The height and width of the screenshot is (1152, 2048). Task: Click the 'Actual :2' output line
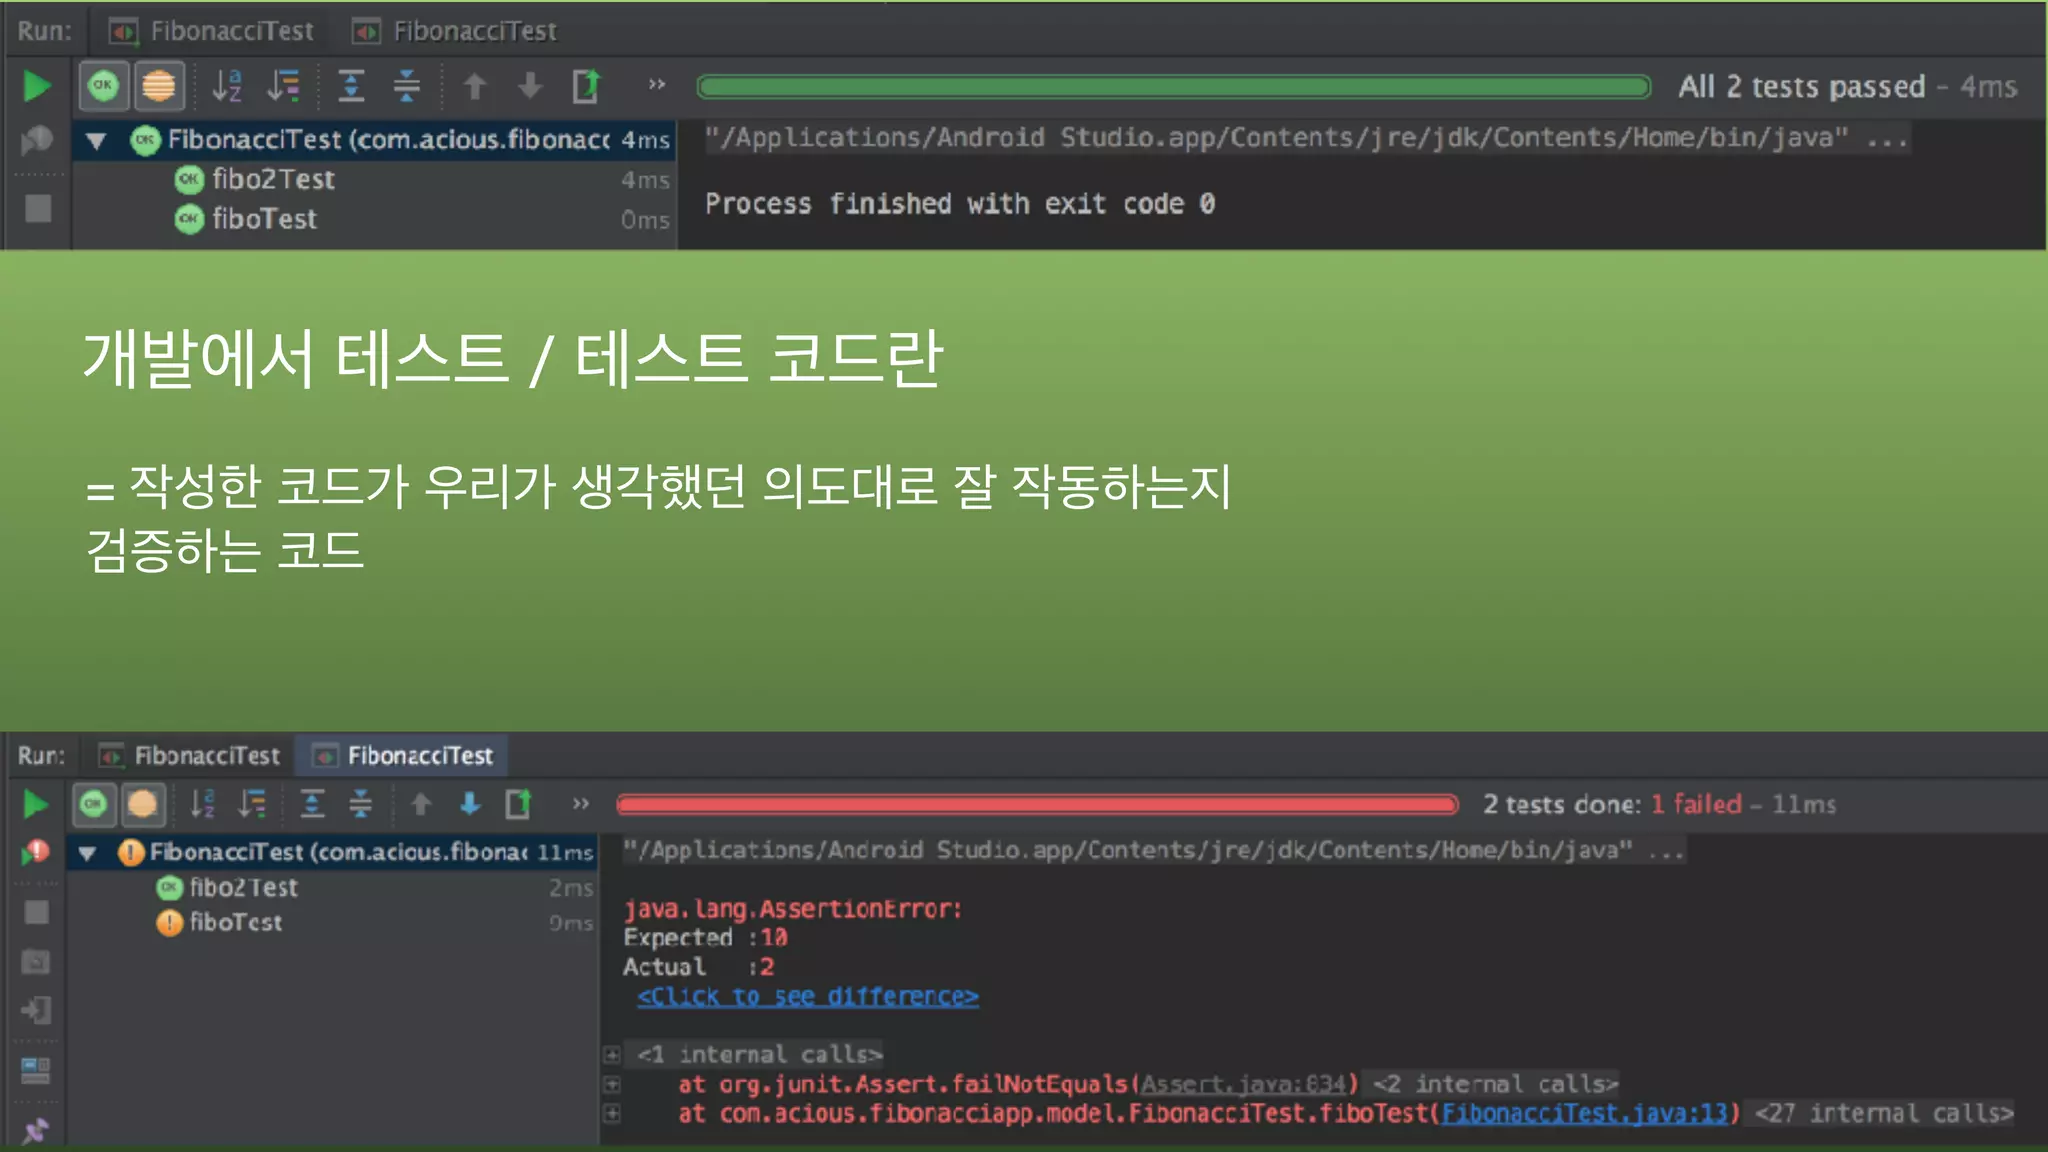pos(698,967)
